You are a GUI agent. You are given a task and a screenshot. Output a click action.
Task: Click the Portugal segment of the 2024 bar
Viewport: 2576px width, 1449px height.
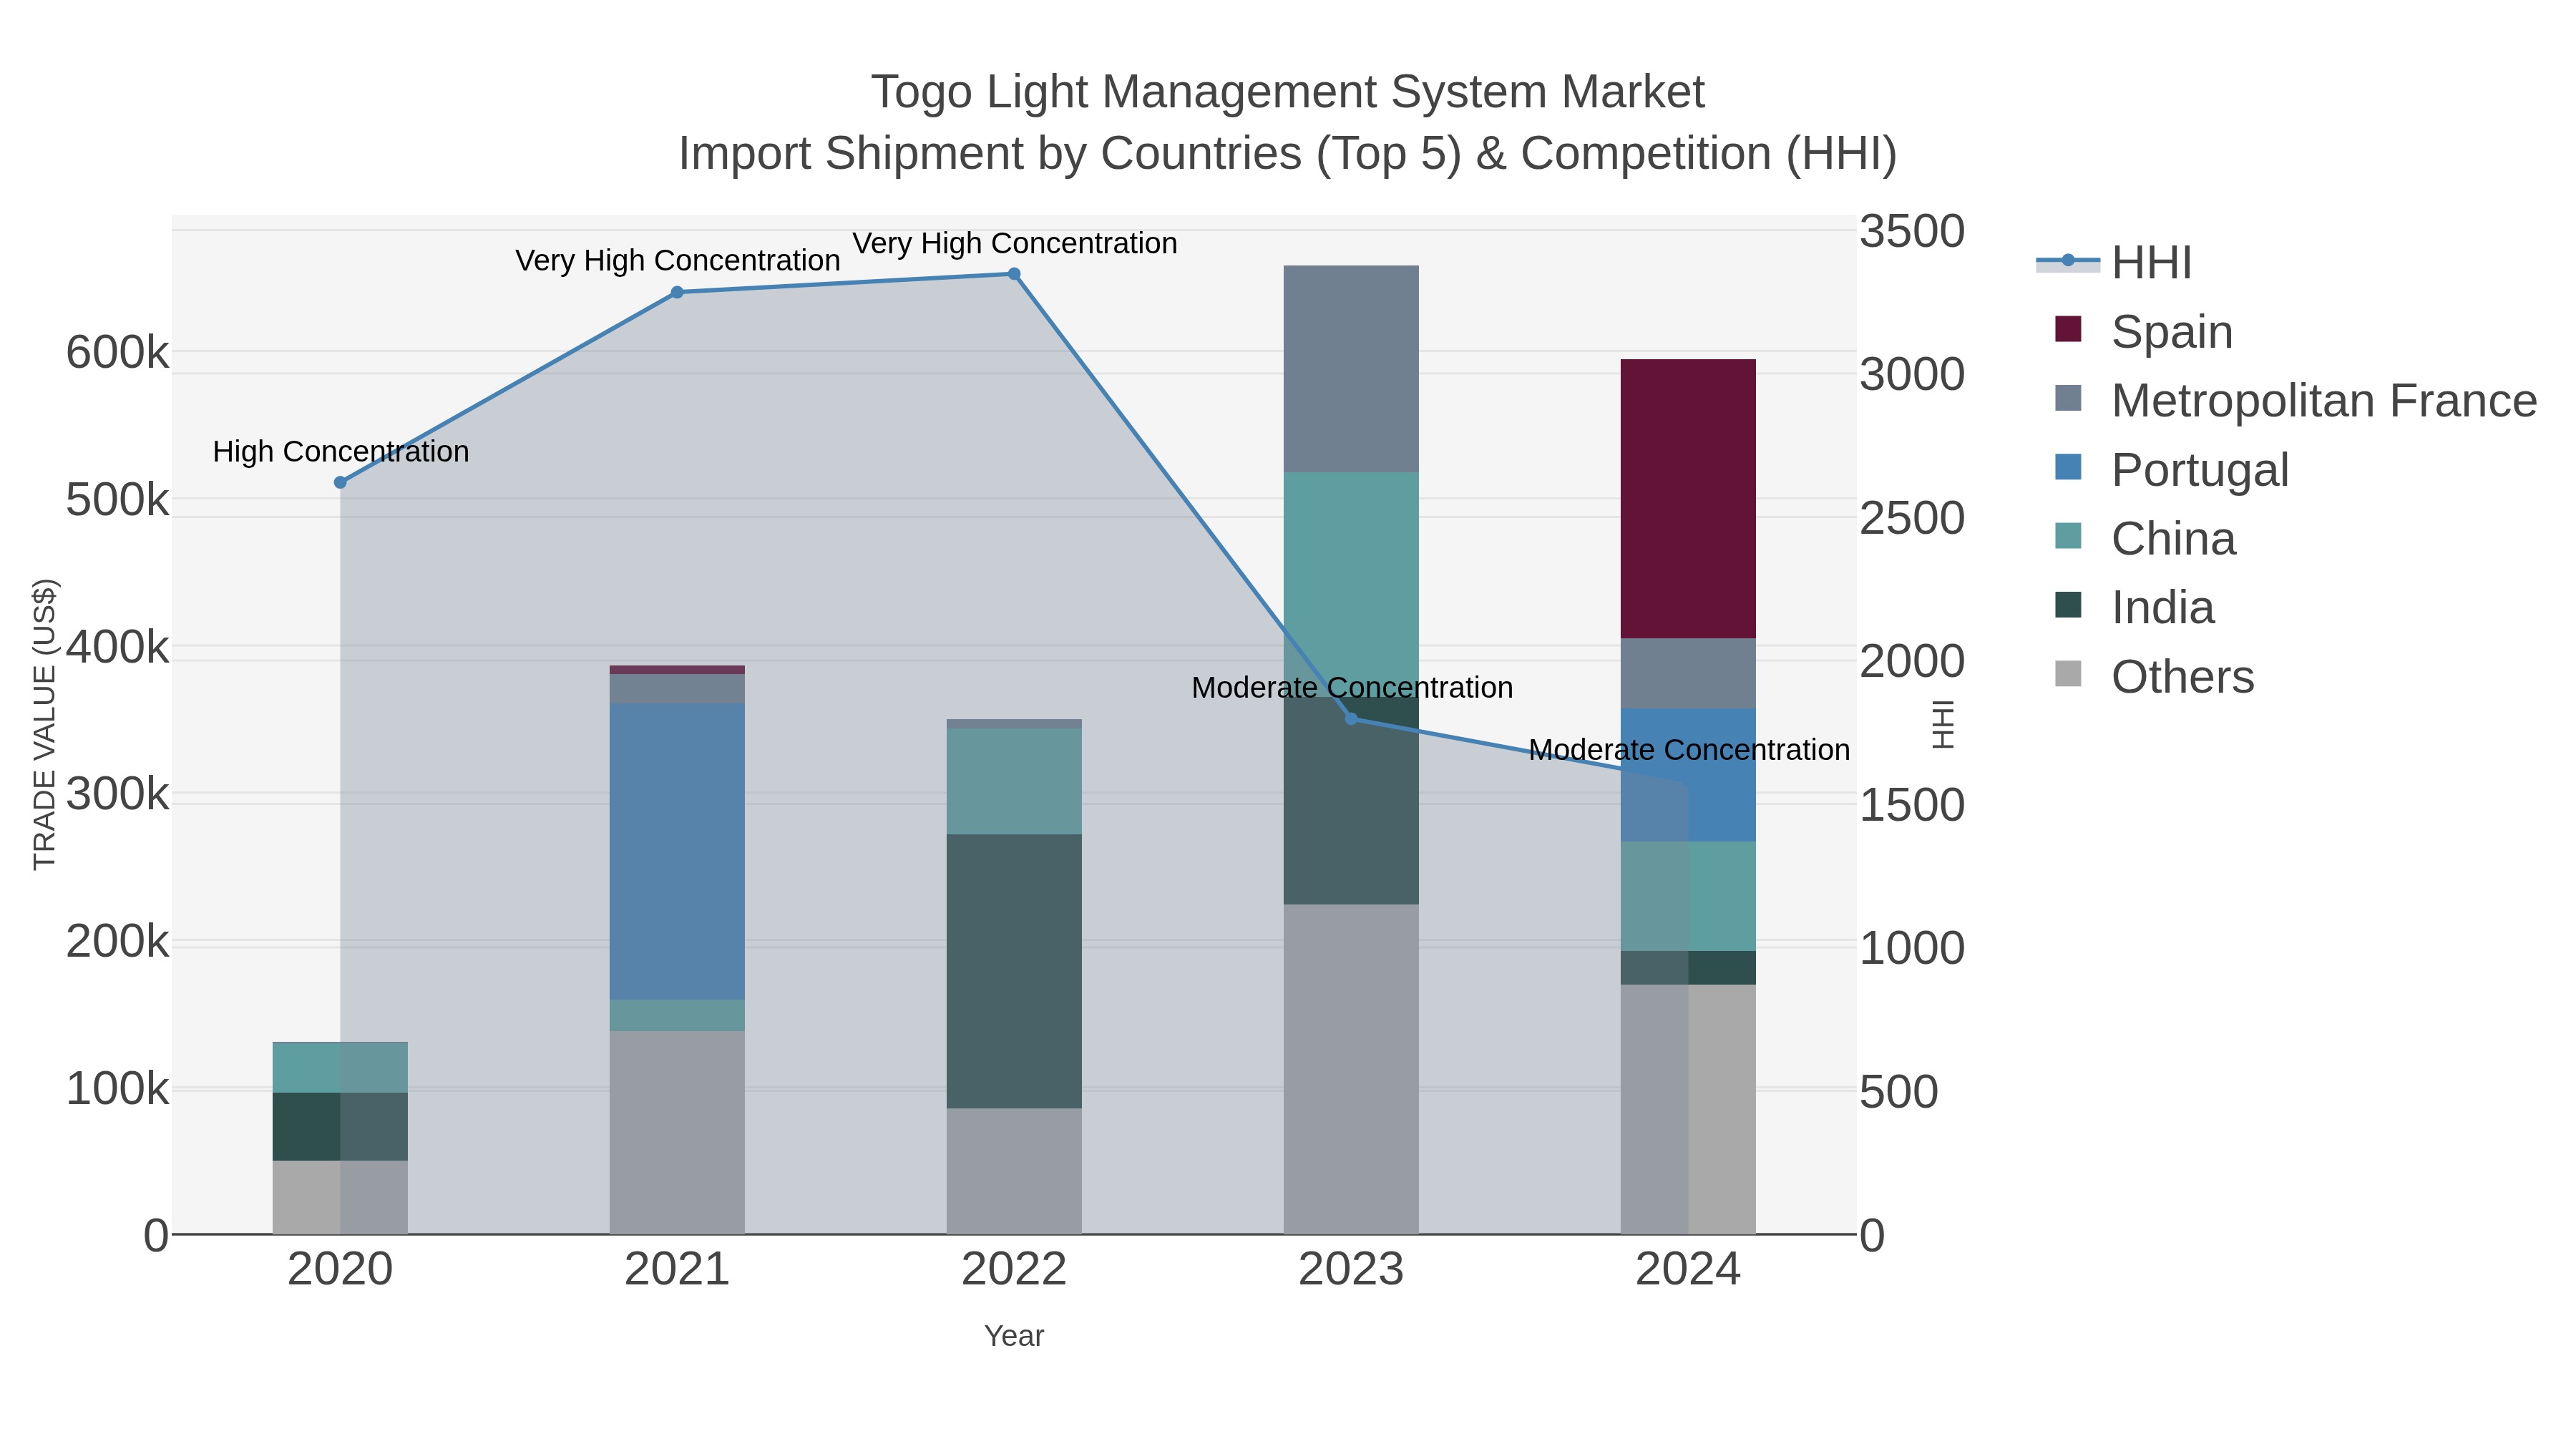(x=1688, y=775)
